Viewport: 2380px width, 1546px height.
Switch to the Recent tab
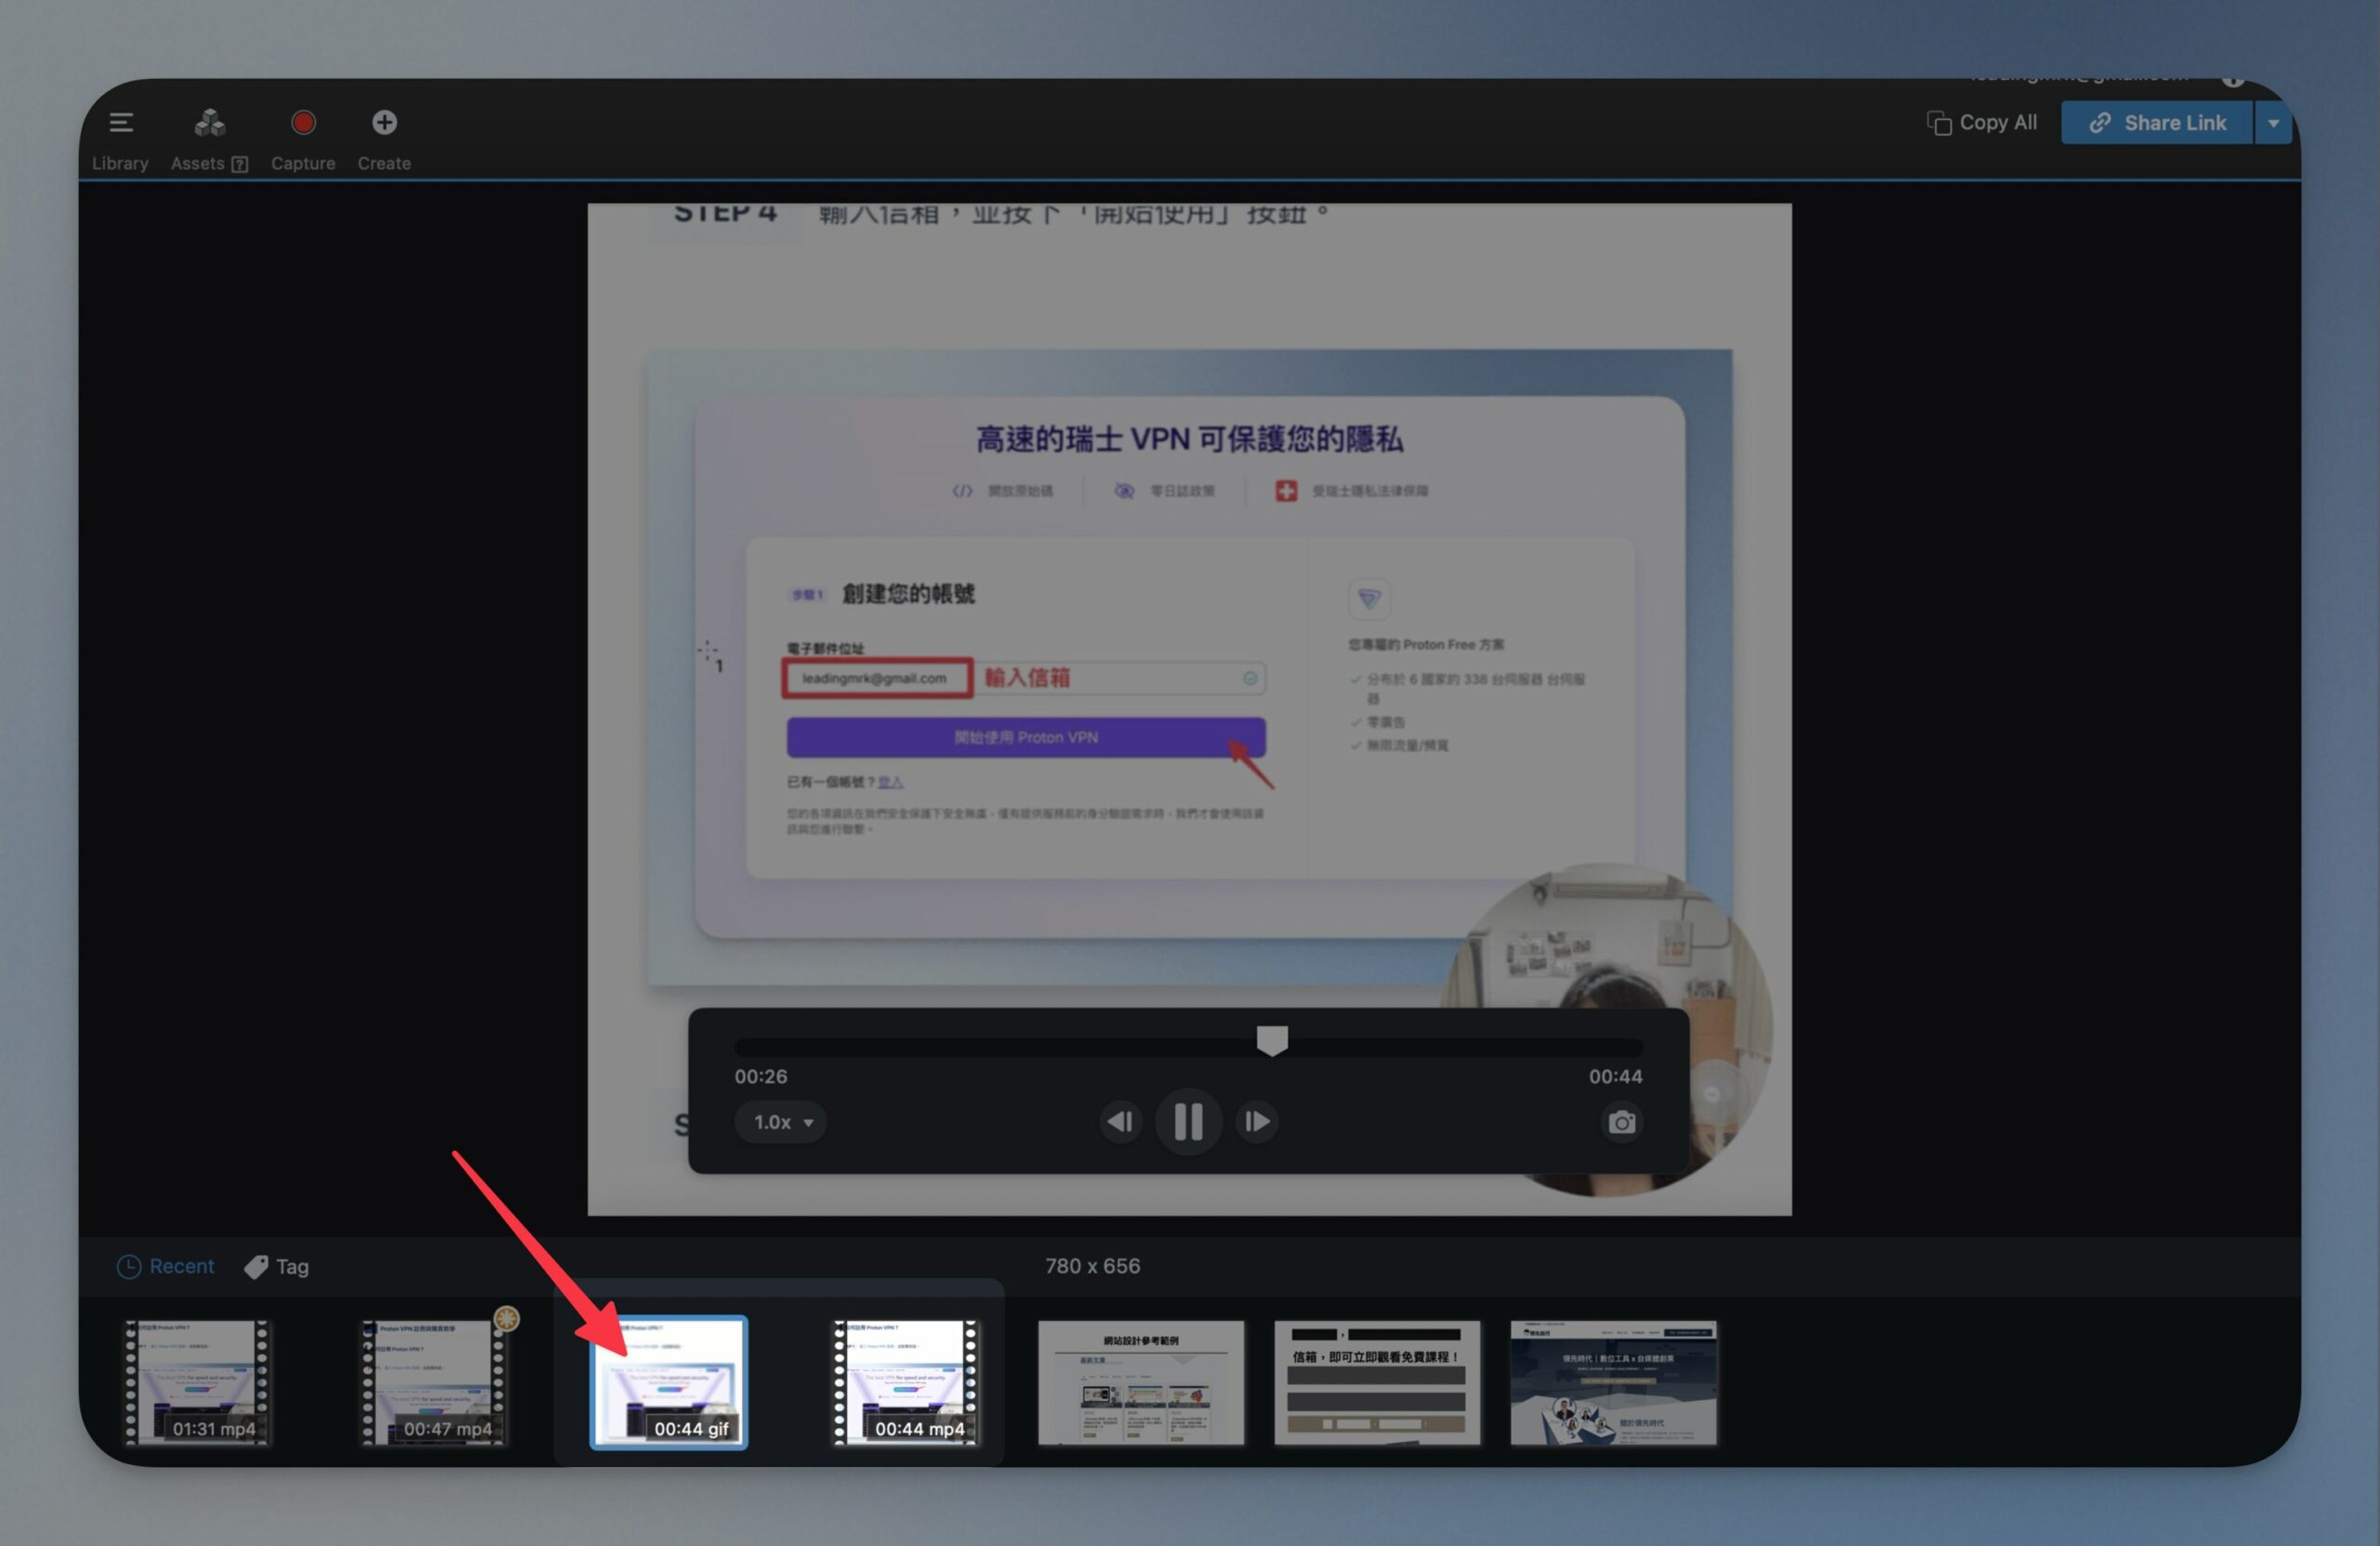(165, 1266)
